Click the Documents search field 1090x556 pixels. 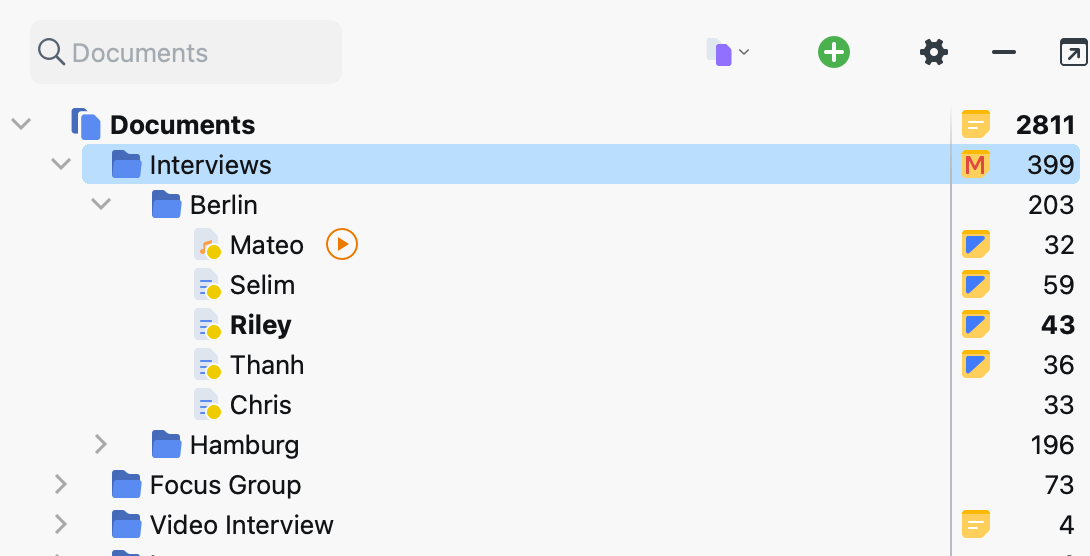tap(186, 52)
